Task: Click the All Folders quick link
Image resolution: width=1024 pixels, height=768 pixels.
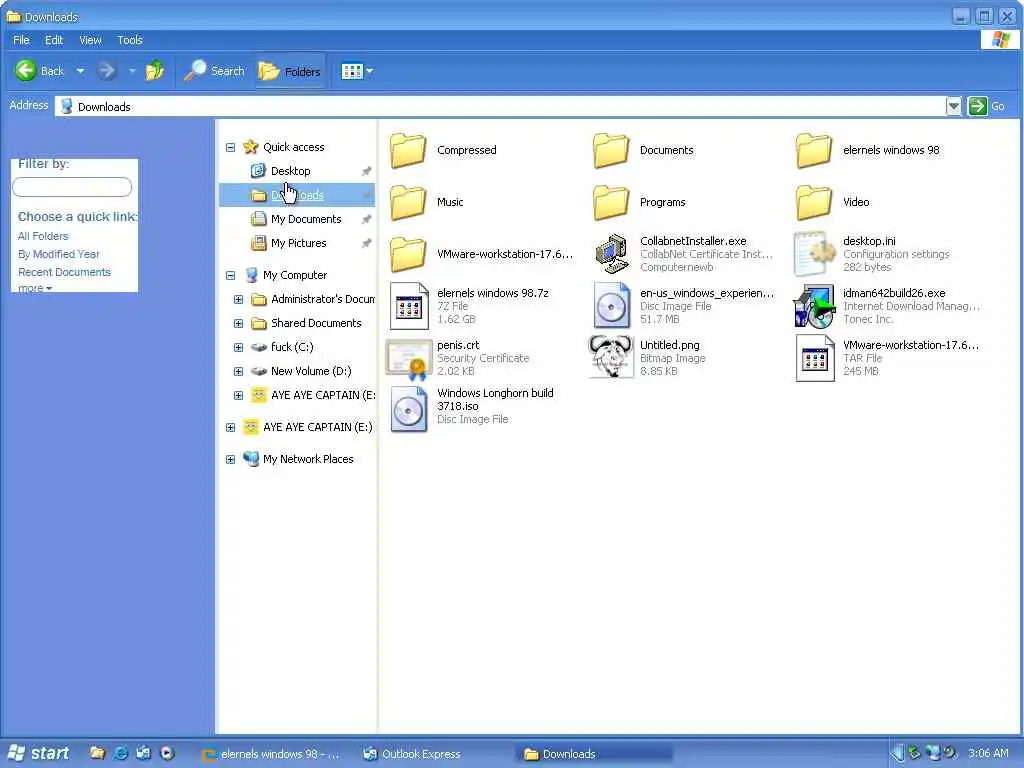Action: [43, 236]
